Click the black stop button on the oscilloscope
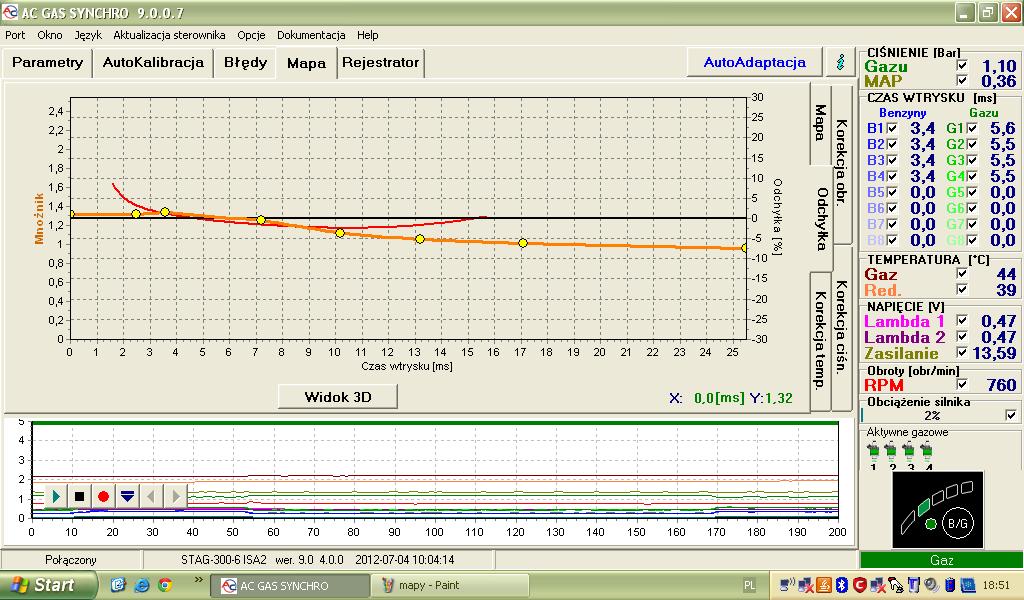The image size is (1024, 600). click(x=79, y=495)
